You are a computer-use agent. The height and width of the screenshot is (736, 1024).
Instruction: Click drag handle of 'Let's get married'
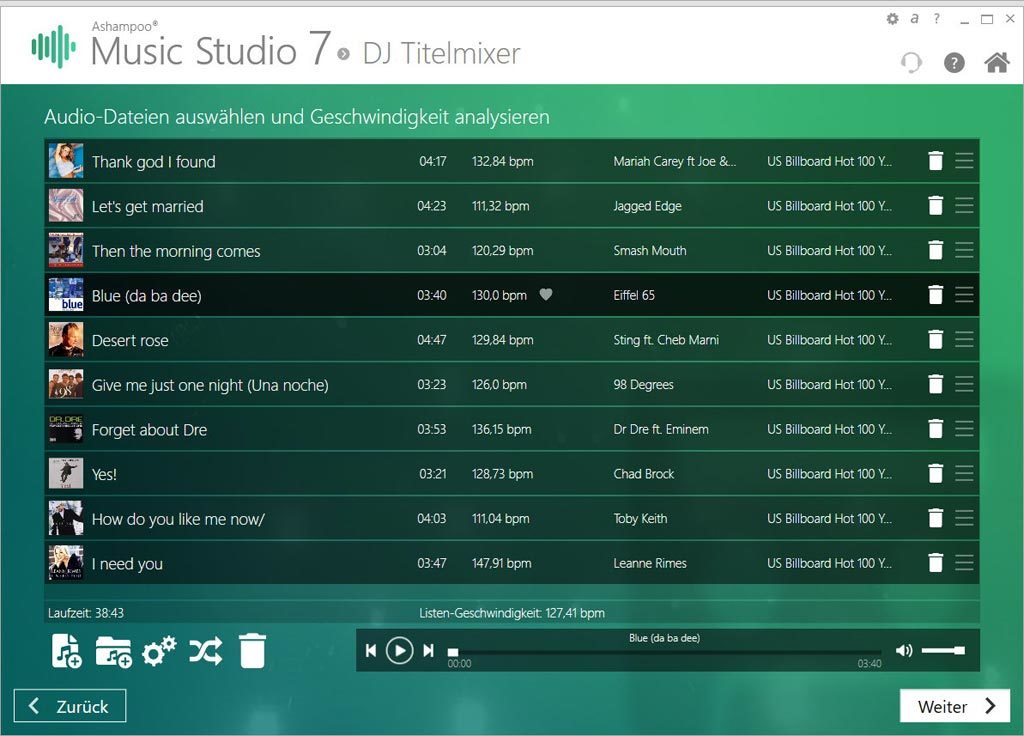click(x=964, y=206)
